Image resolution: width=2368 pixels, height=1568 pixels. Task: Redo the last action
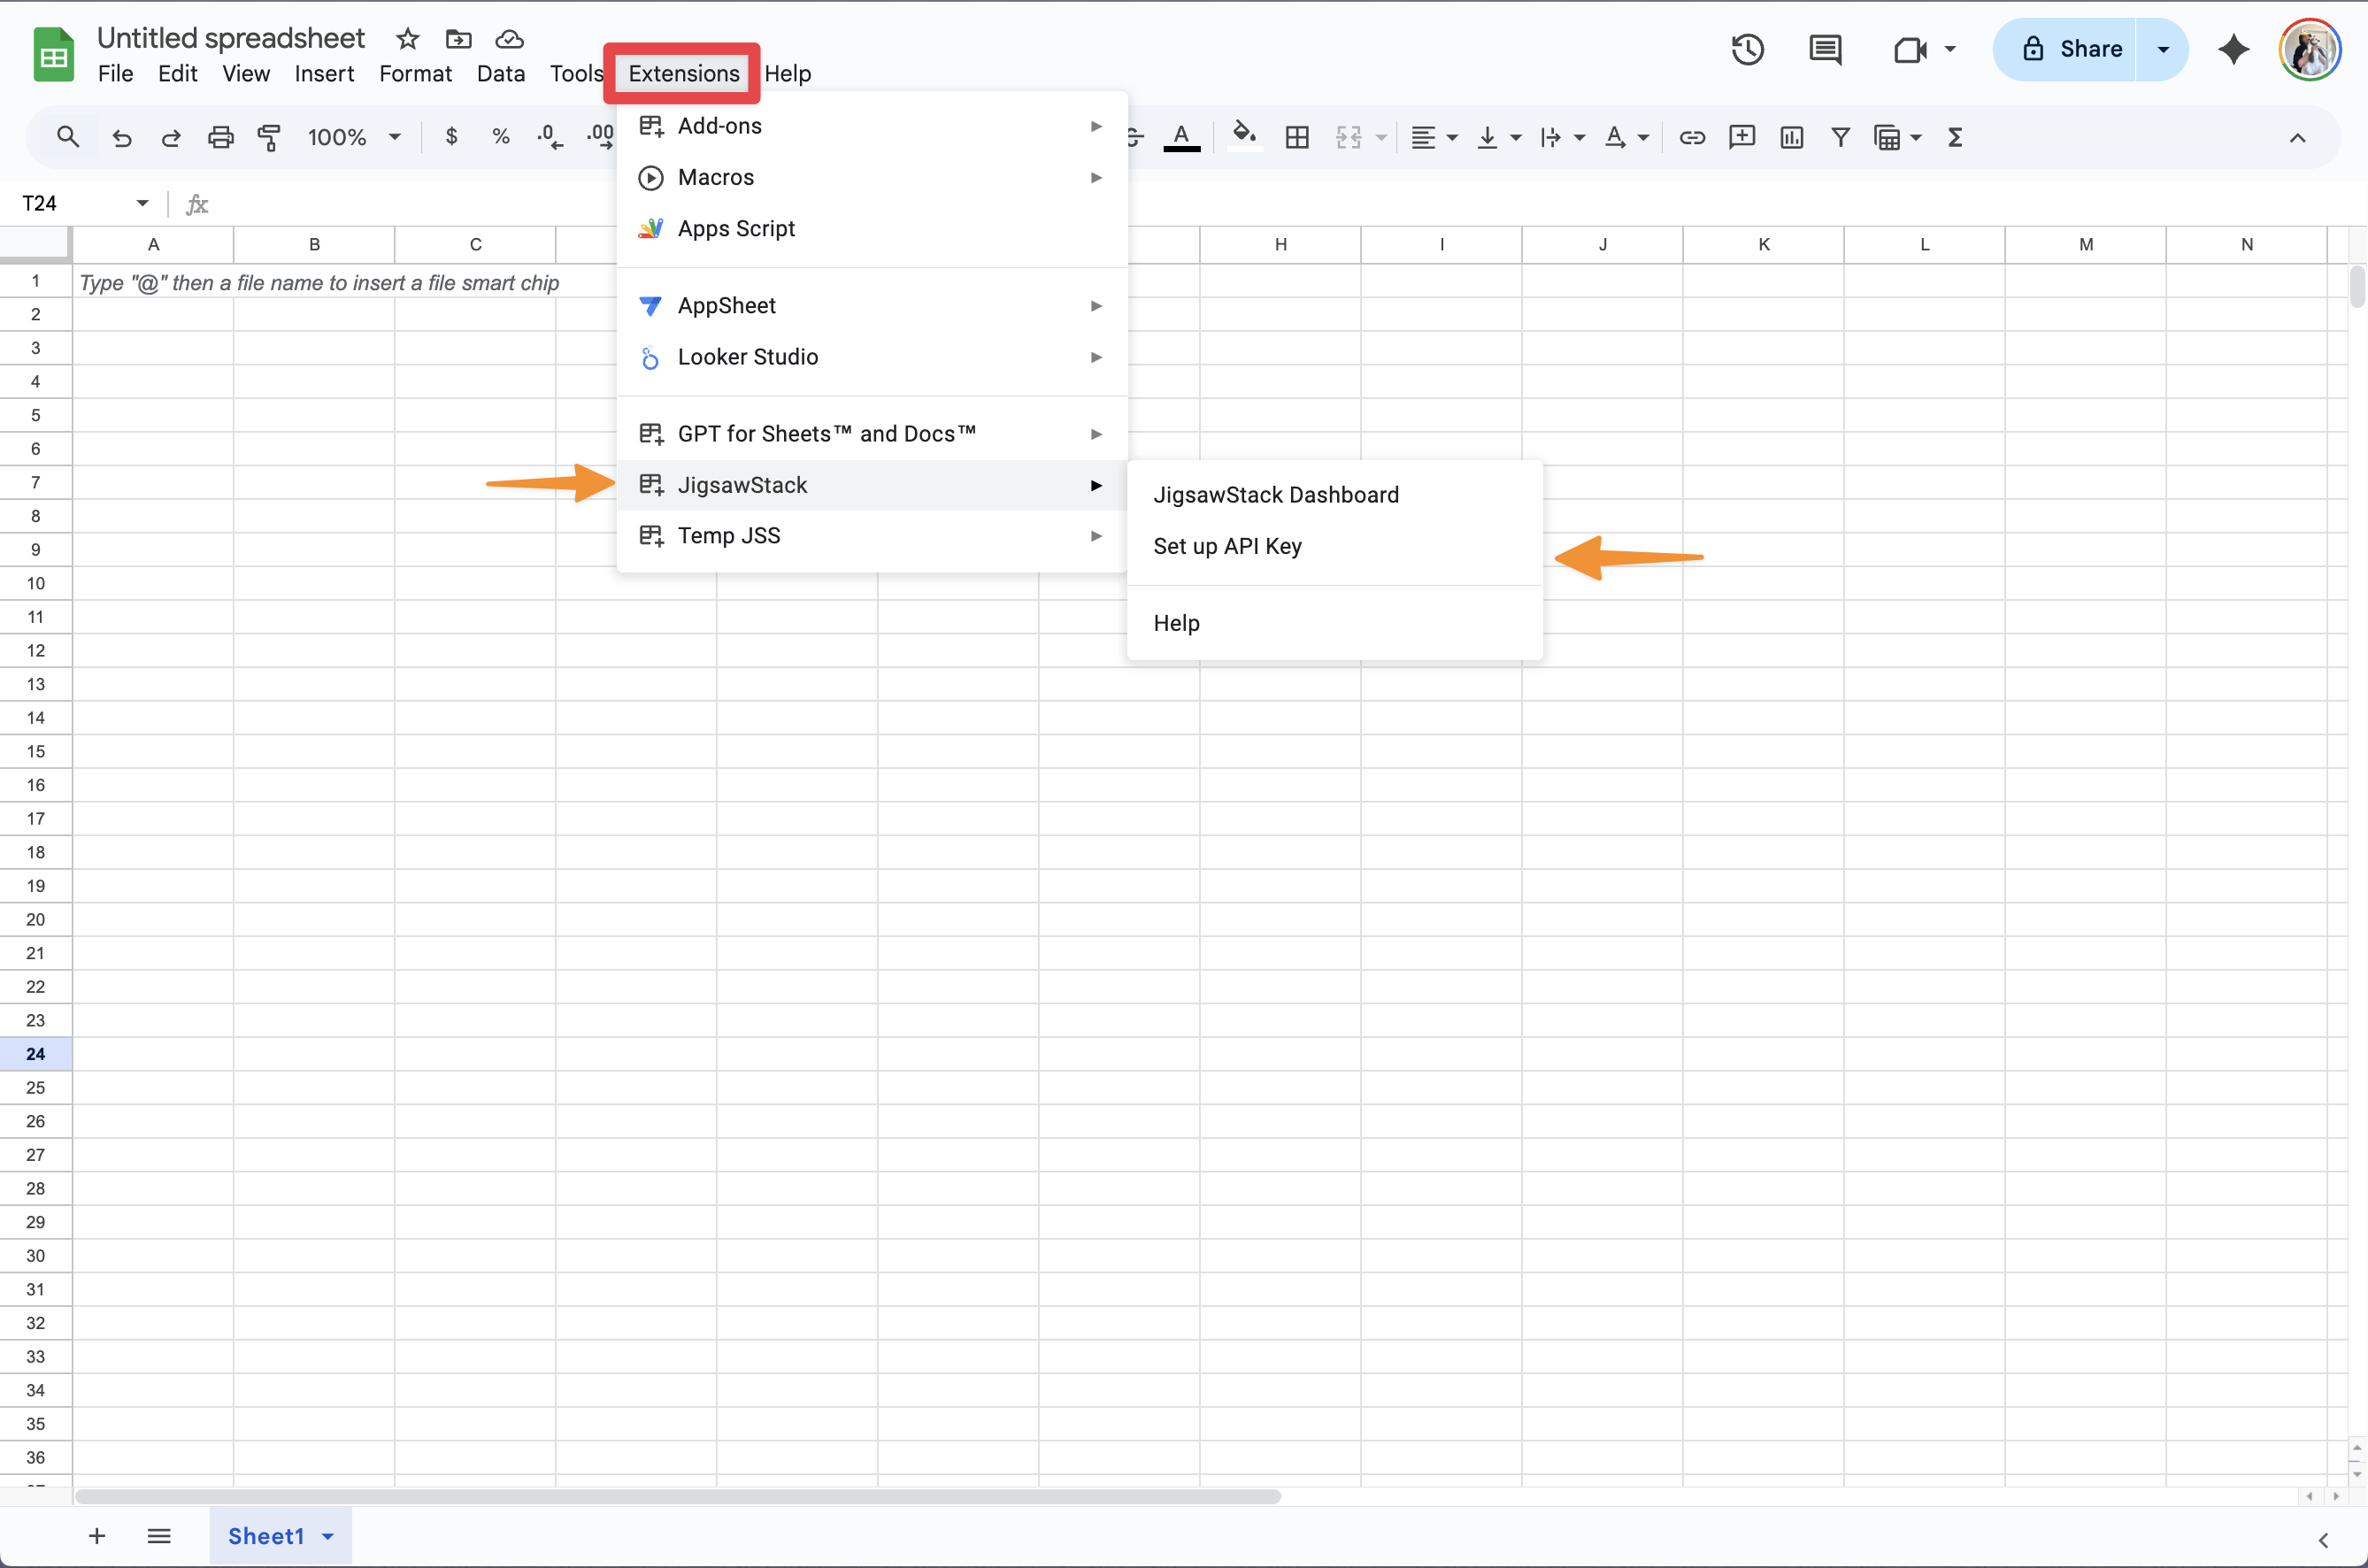(x=171, y=137)
